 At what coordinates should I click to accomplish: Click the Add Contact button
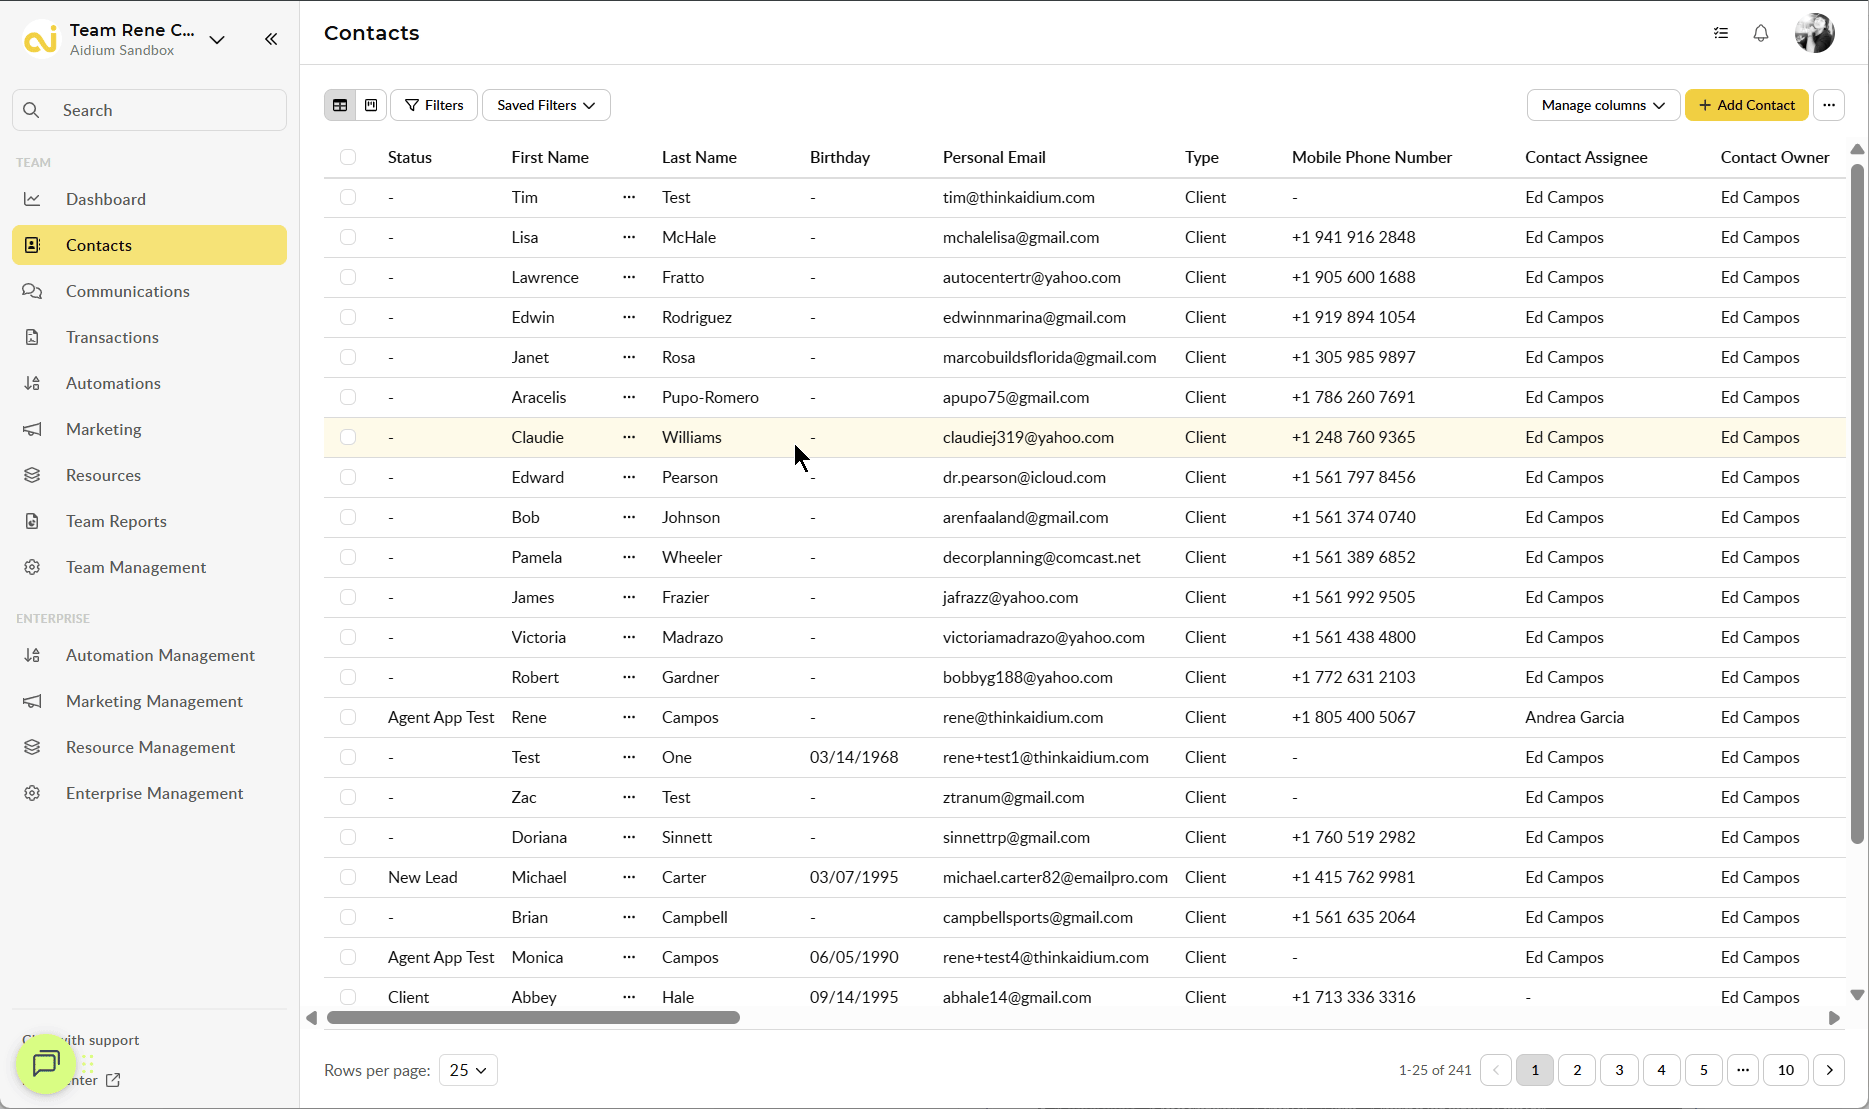click(1746, 105)
